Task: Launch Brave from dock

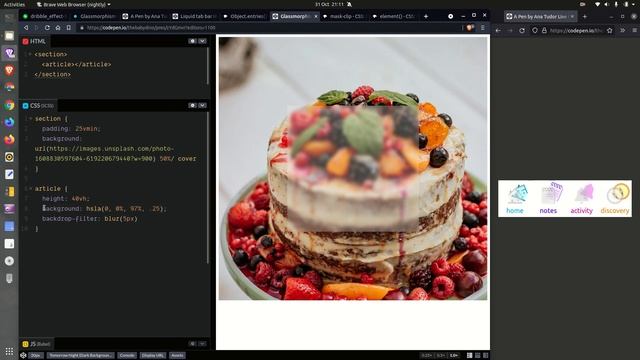Action: [x=9, y=70]
